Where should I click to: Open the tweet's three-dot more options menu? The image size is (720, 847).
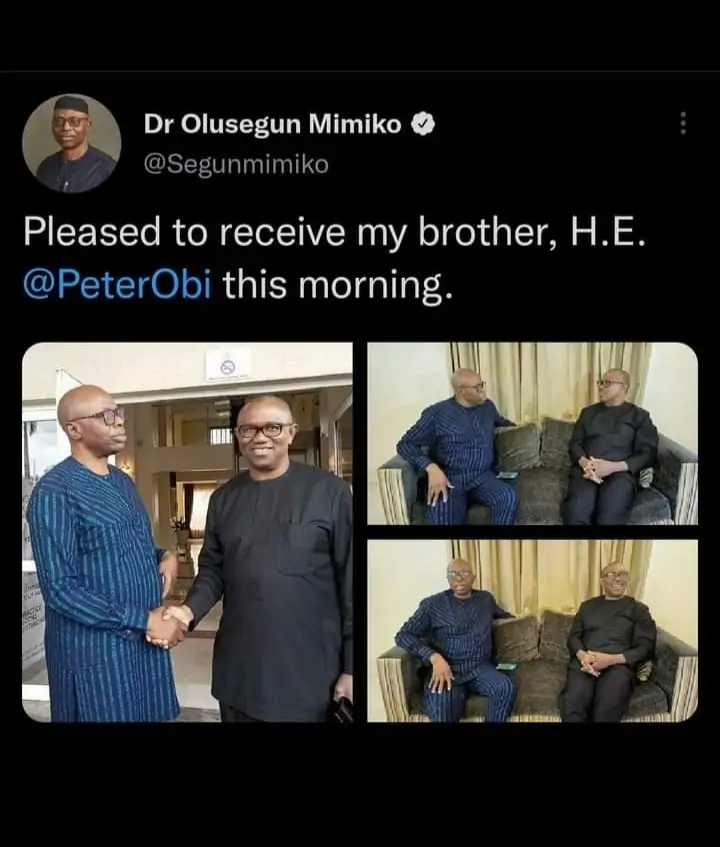point(683,123)
